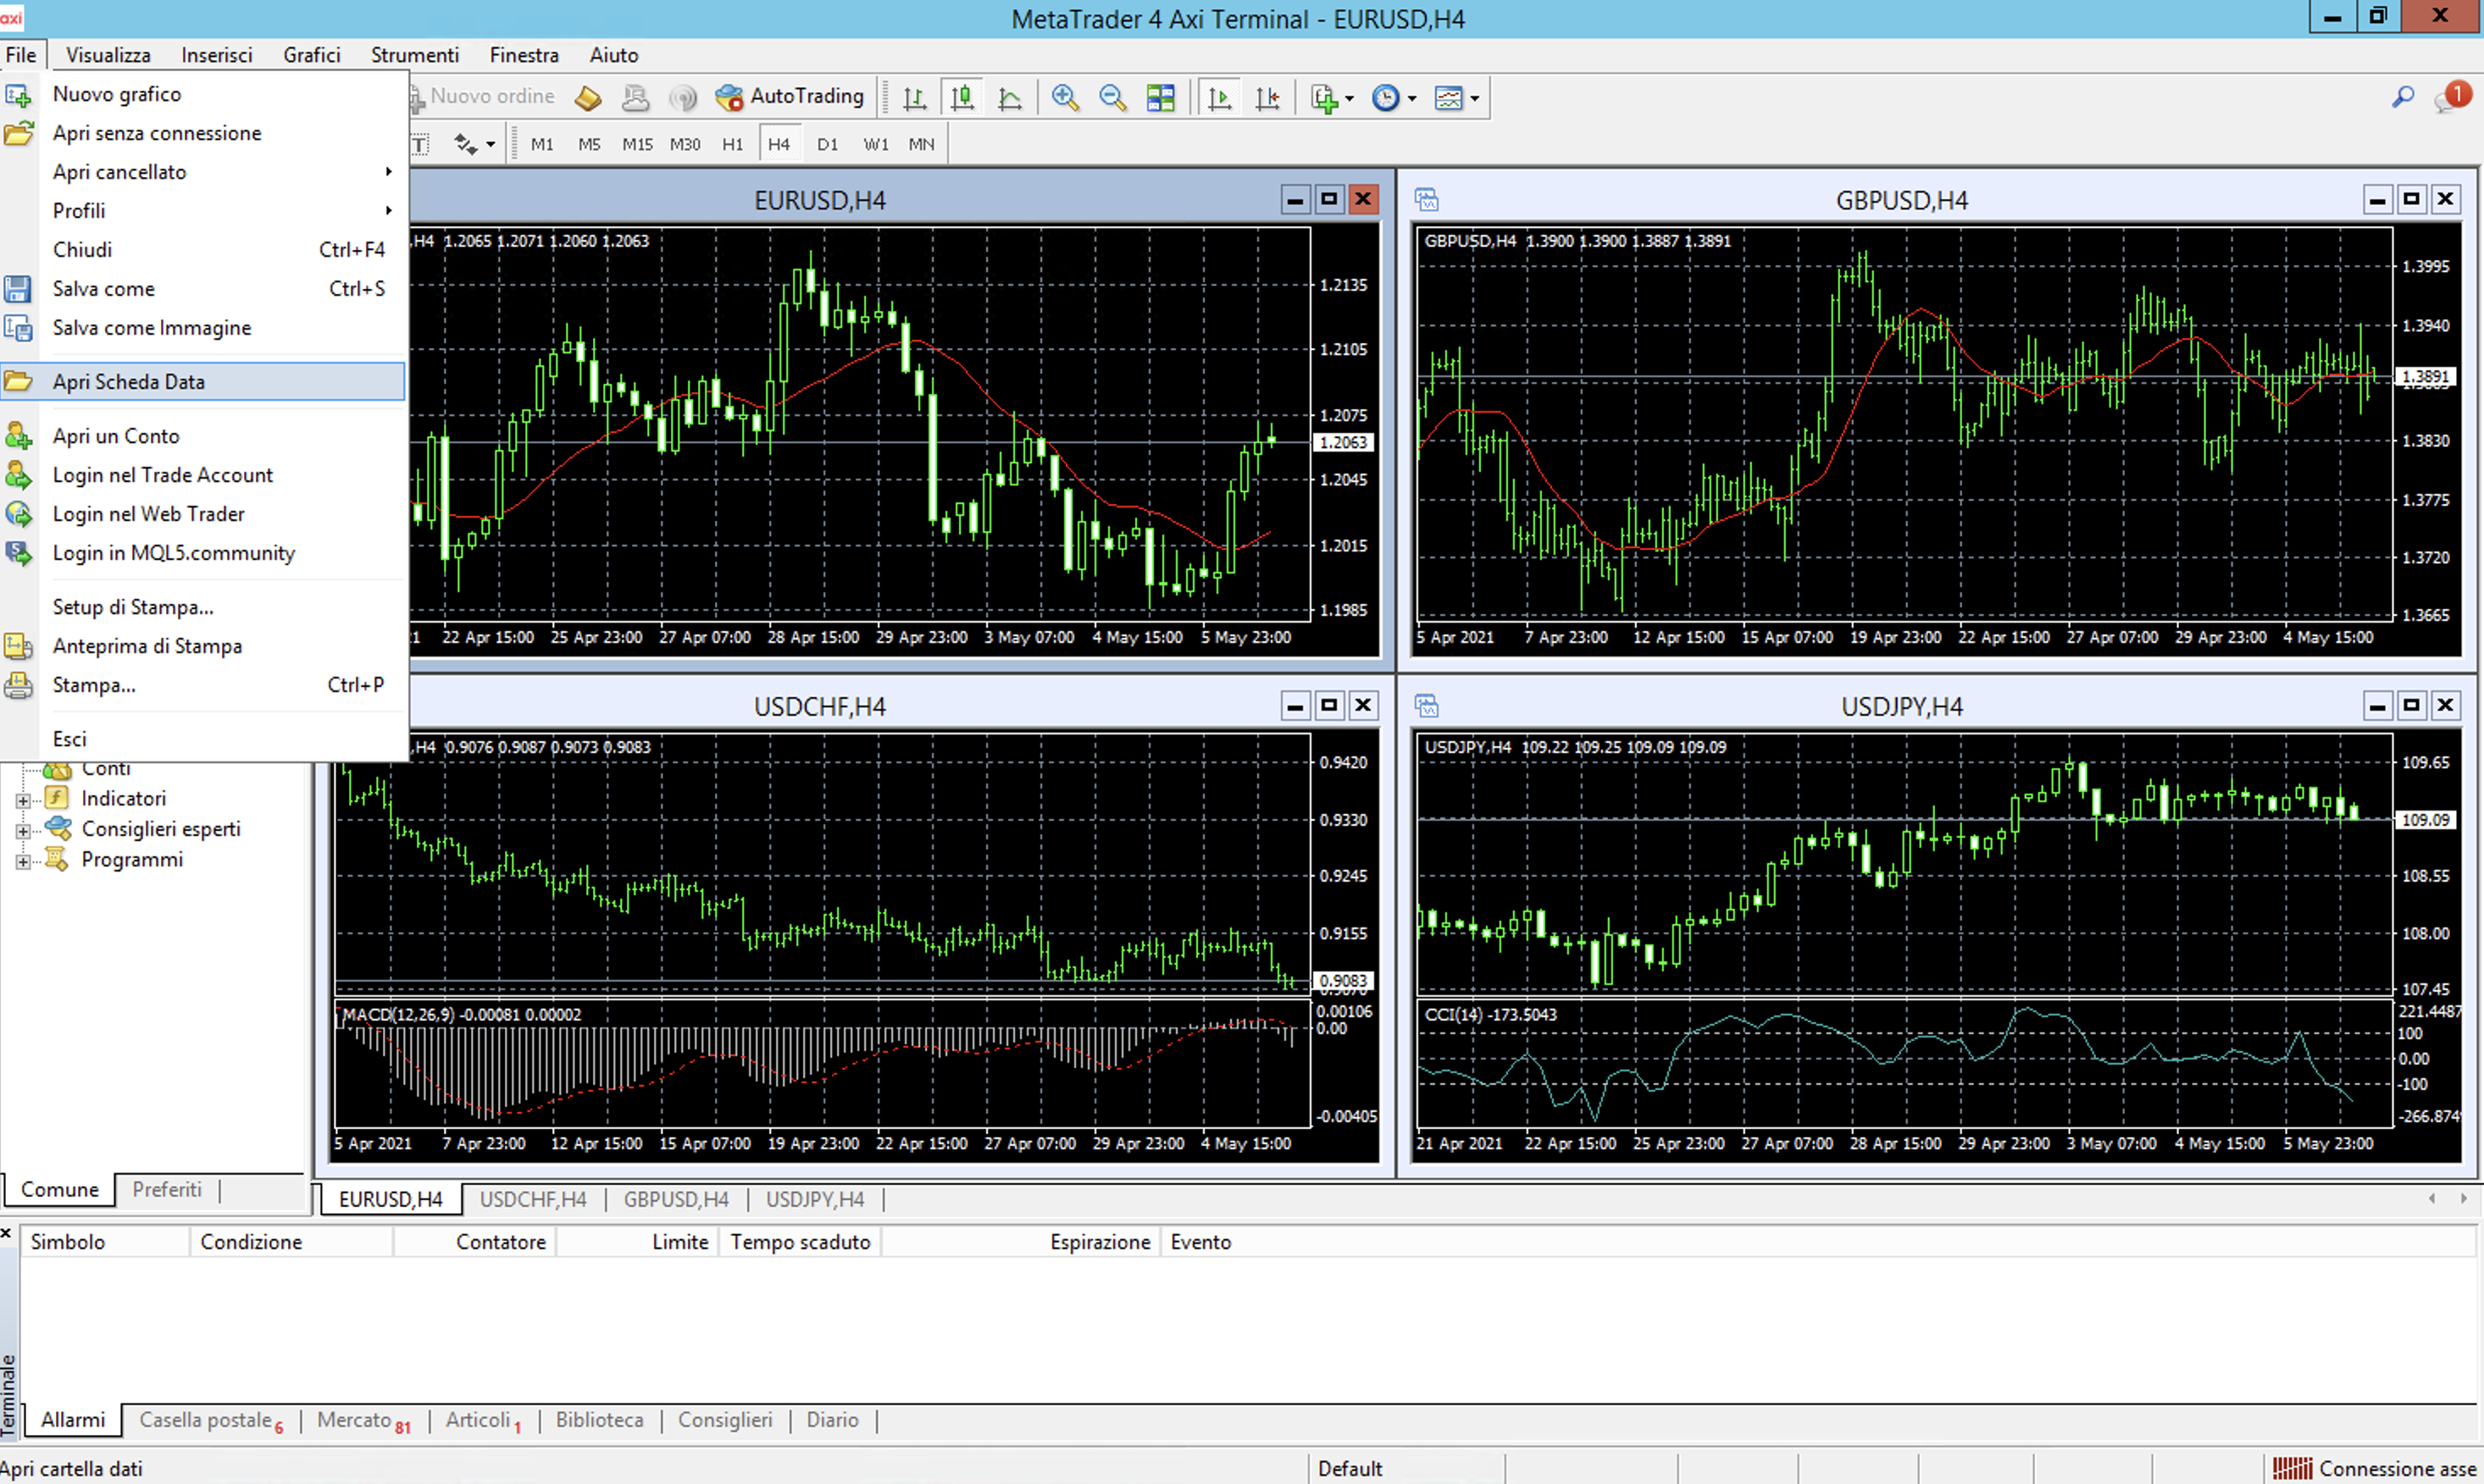Select the line chart icon
The image size is (2484, 1484).
click(x=1010, y=98)
